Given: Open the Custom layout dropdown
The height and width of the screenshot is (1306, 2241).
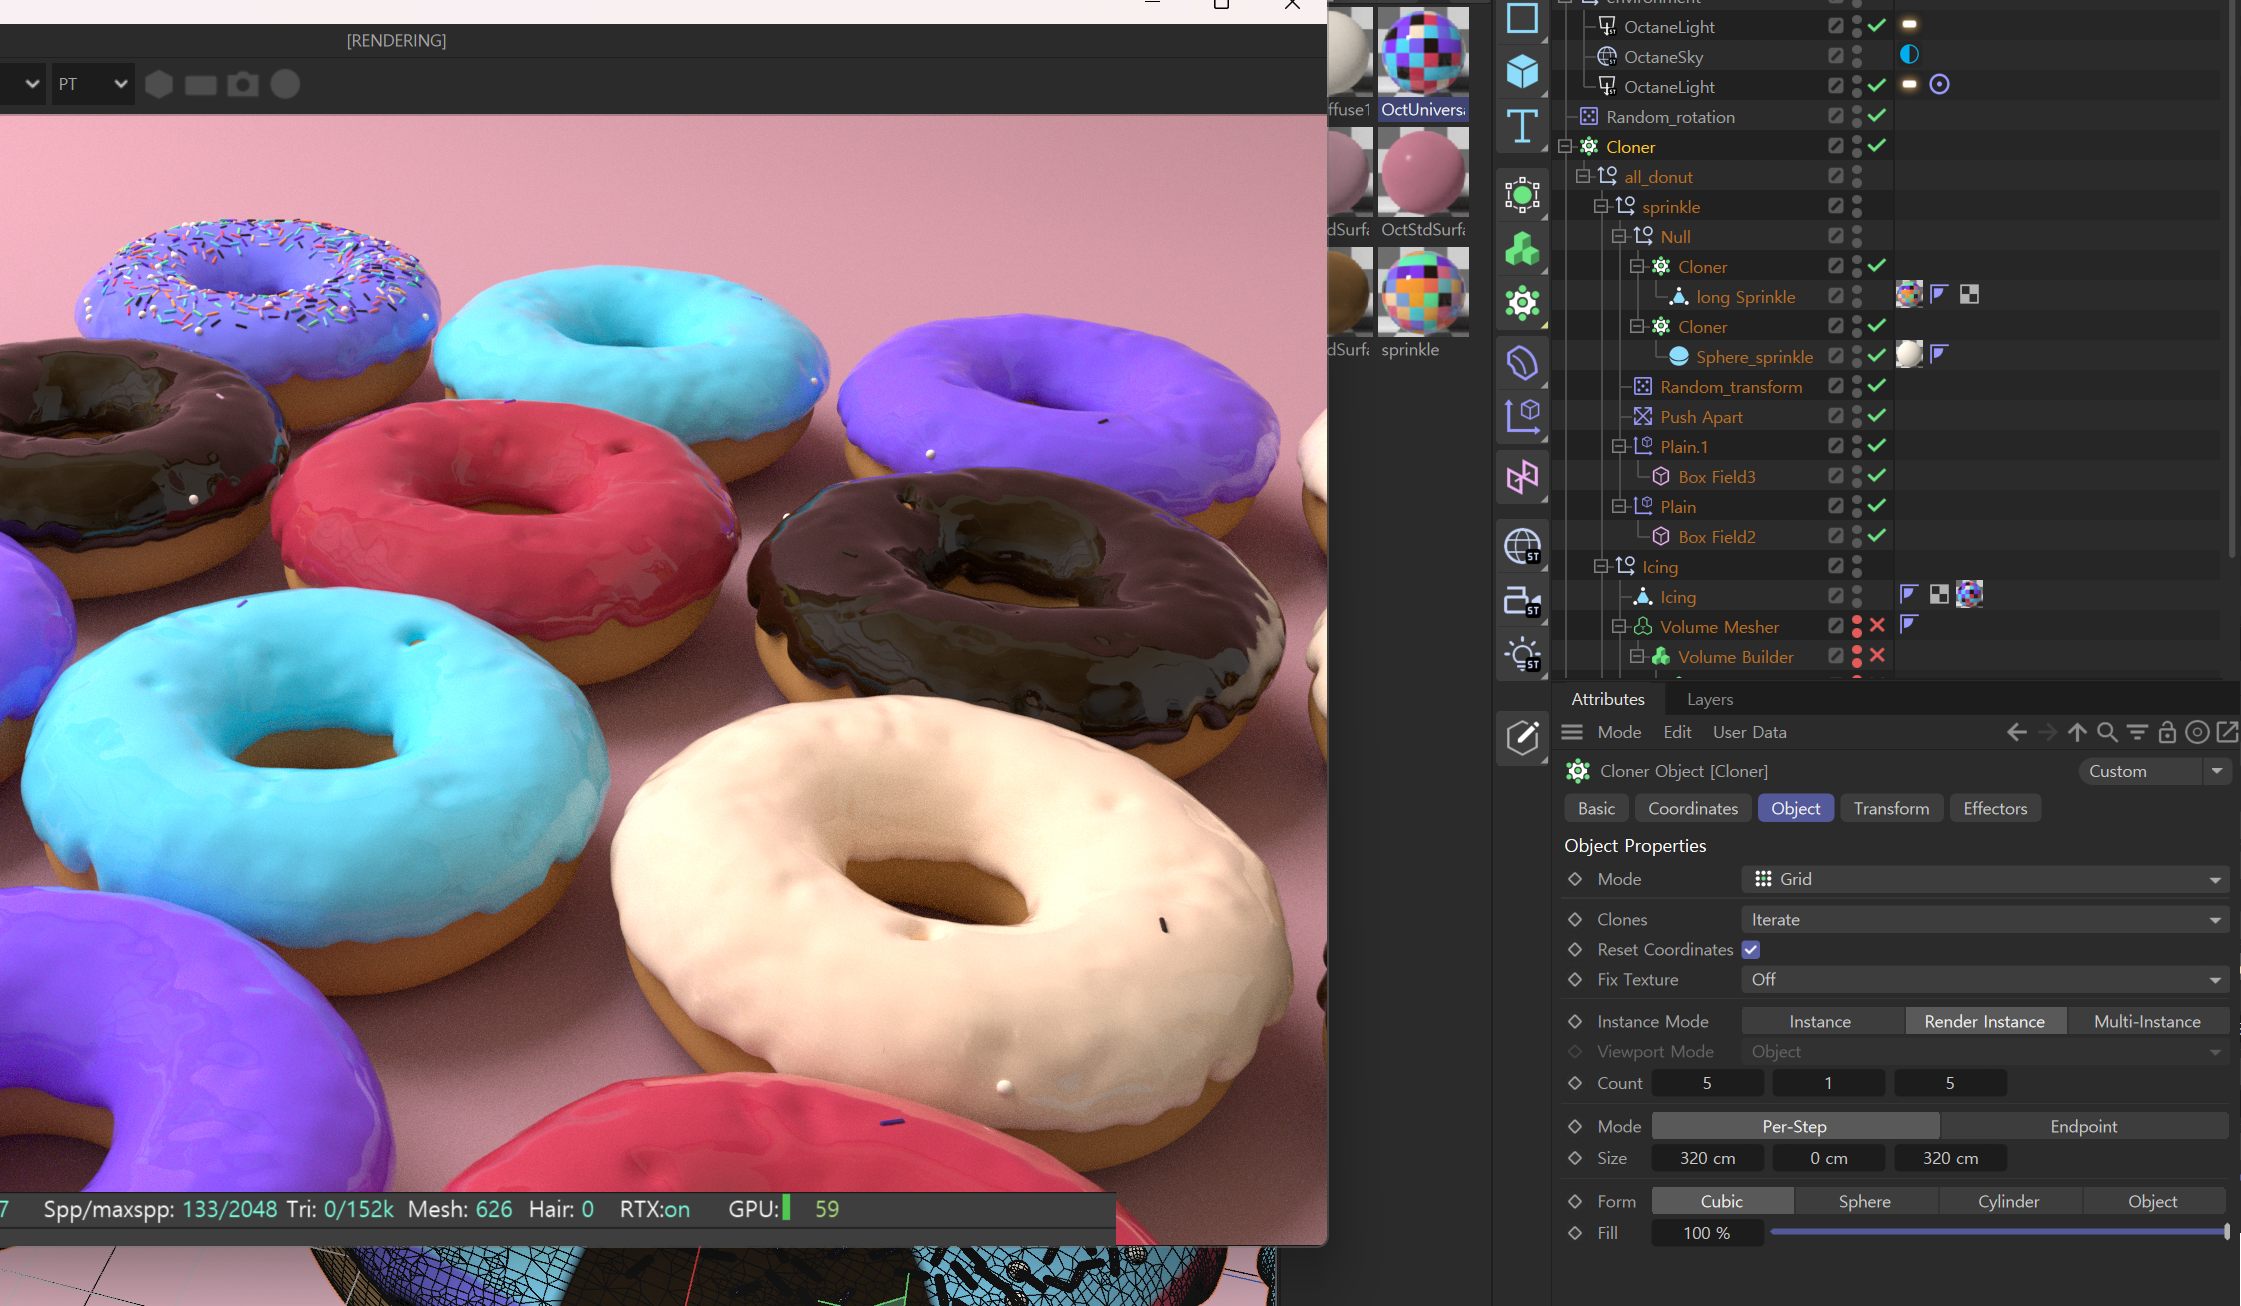Looking at the screenshot, I should [x=2155, y=771].
